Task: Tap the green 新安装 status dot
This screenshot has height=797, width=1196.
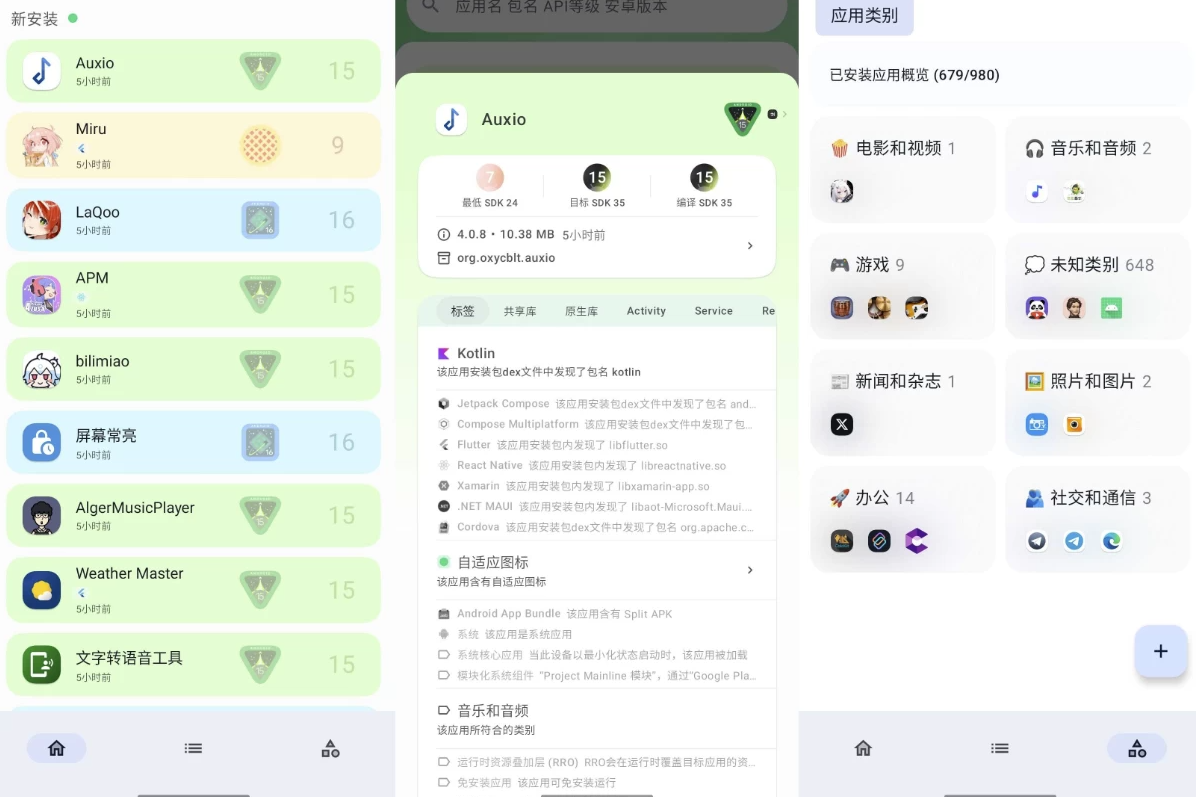Action: click(72, 18)
